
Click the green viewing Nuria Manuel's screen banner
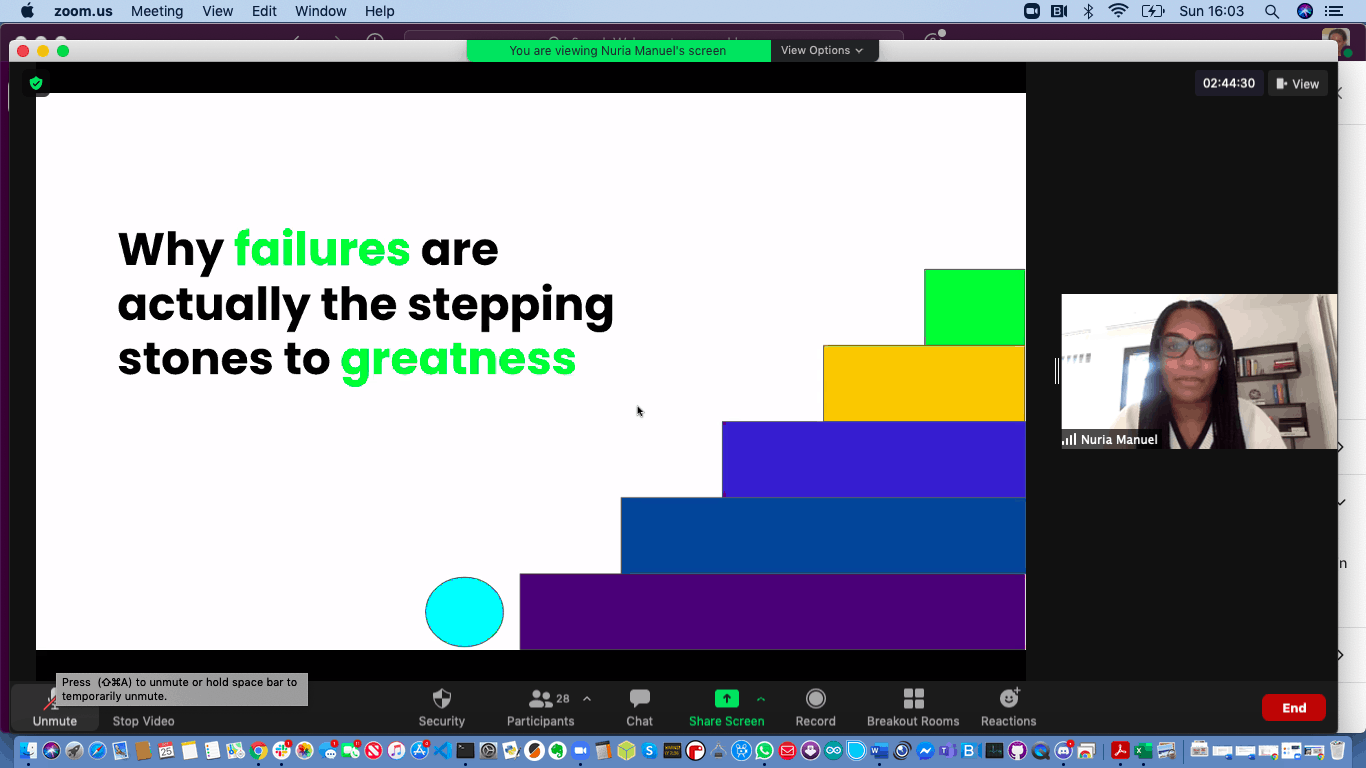coord(618,50)
